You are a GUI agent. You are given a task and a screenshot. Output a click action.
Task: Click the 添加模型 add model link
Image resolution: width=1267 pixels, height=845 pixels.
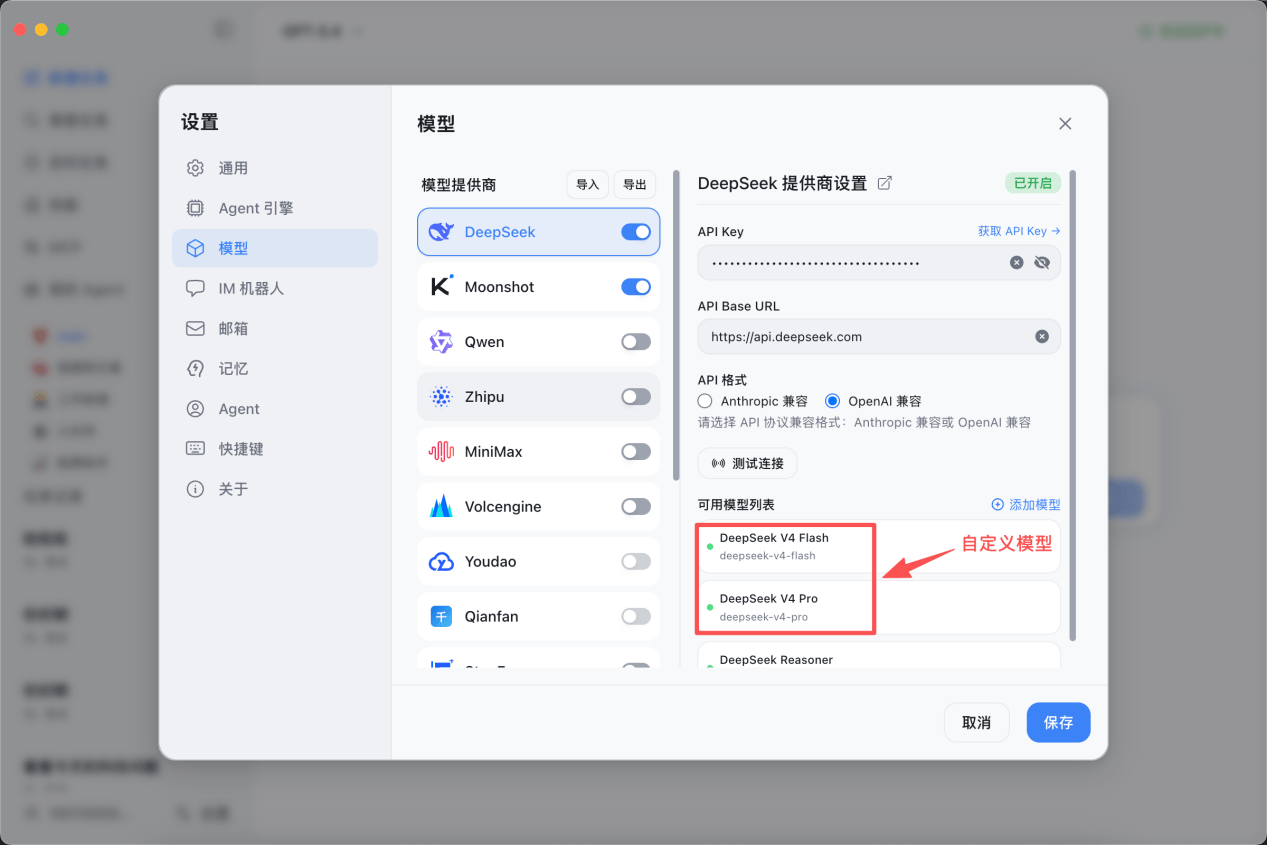(1026, 505)
